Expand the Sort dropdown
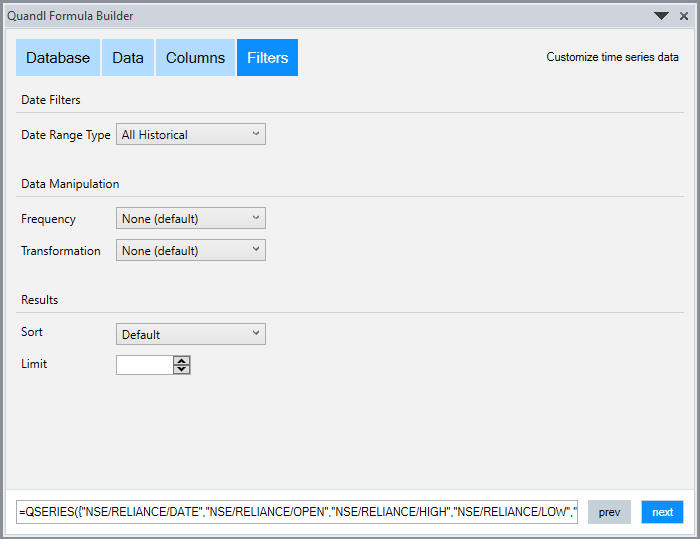This screenshot has width=700, height=539. click(191, 334)
